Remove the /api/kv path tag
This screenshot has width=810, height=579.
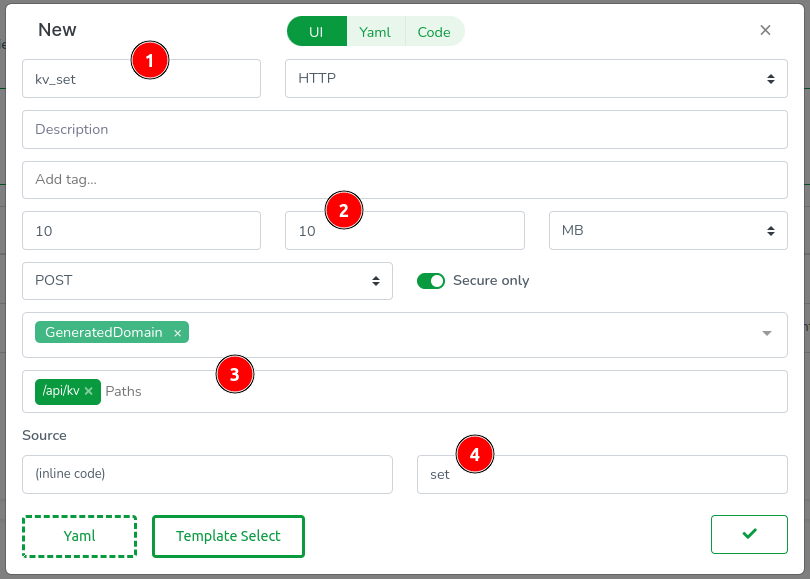coord(89,391)
